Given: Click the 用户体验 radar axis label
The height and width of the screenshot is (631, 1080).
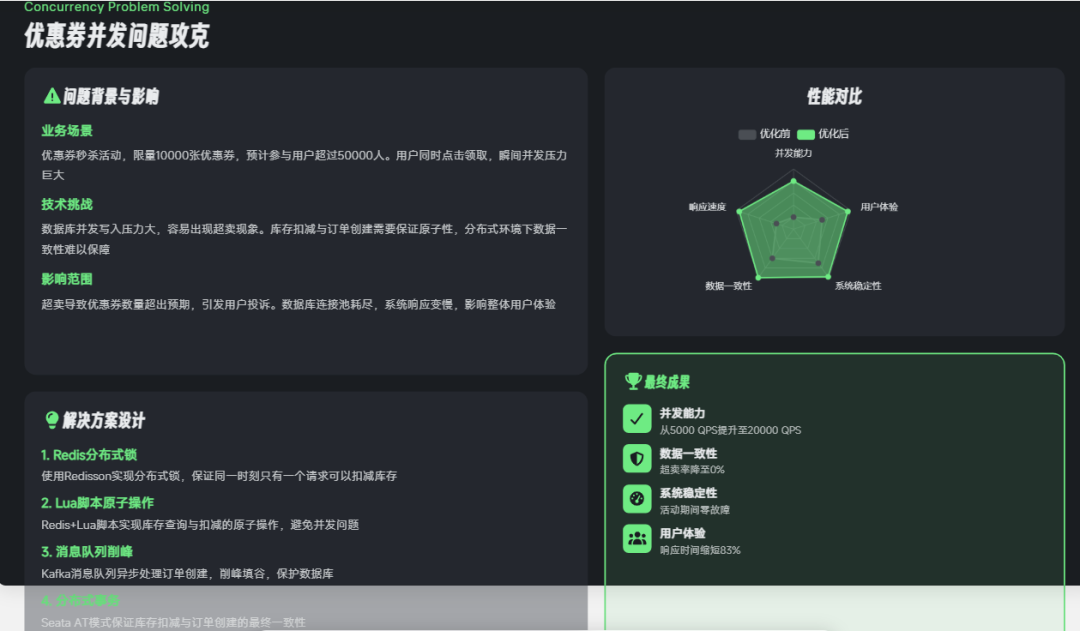Looking at the screenshot, I should (879, 207).
